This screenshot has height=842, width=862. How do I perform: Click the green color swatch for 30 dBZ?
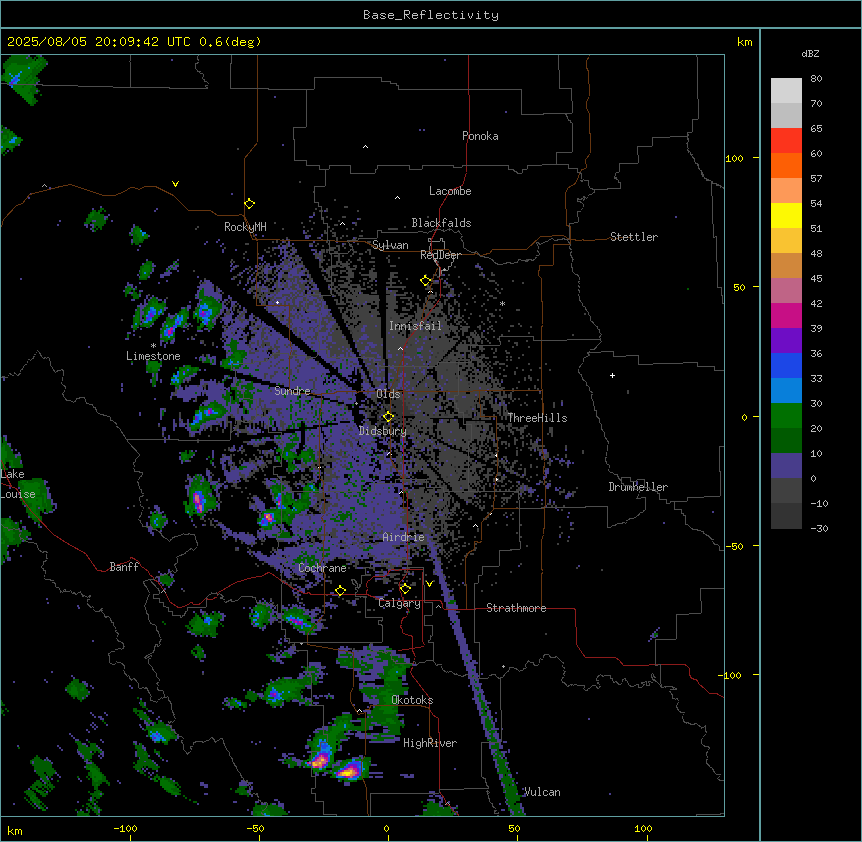point(786,416)
